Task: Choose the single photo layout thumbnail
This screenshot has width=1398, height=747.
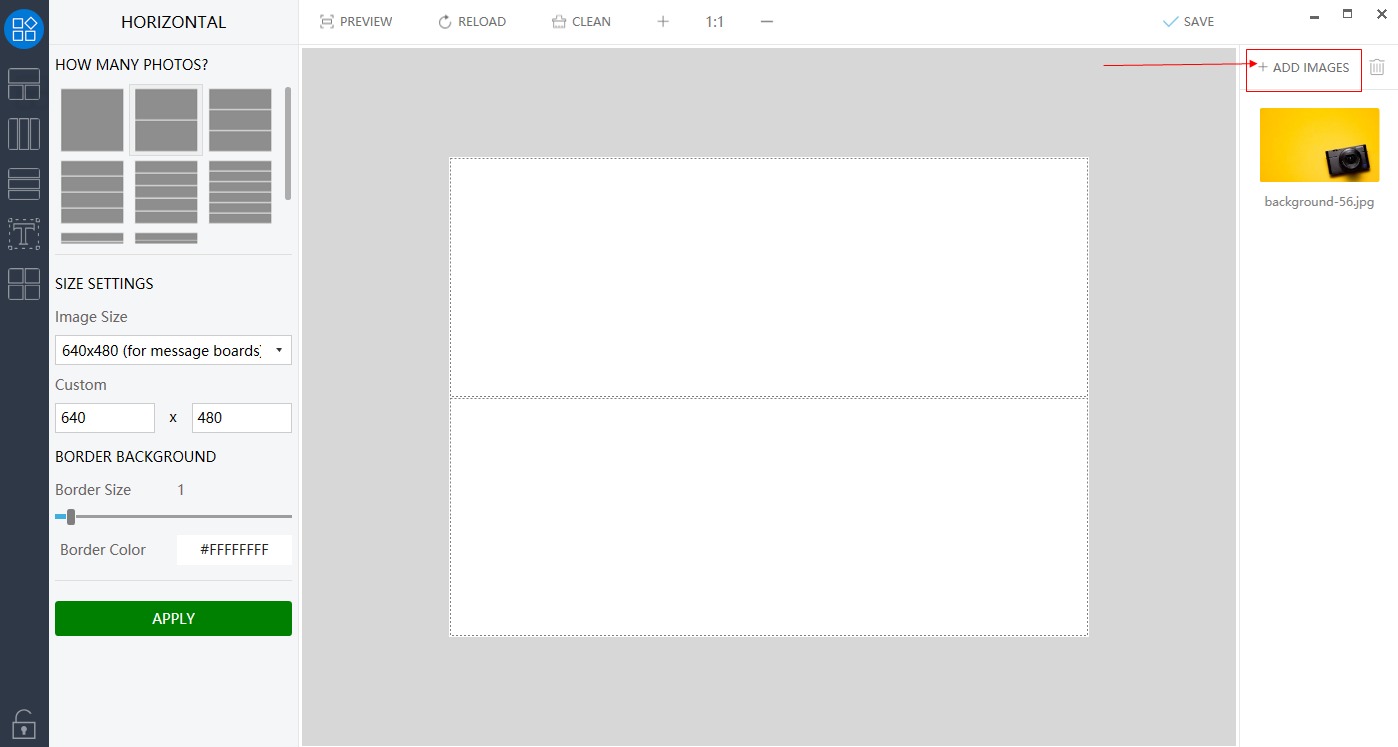Action: 92,120
